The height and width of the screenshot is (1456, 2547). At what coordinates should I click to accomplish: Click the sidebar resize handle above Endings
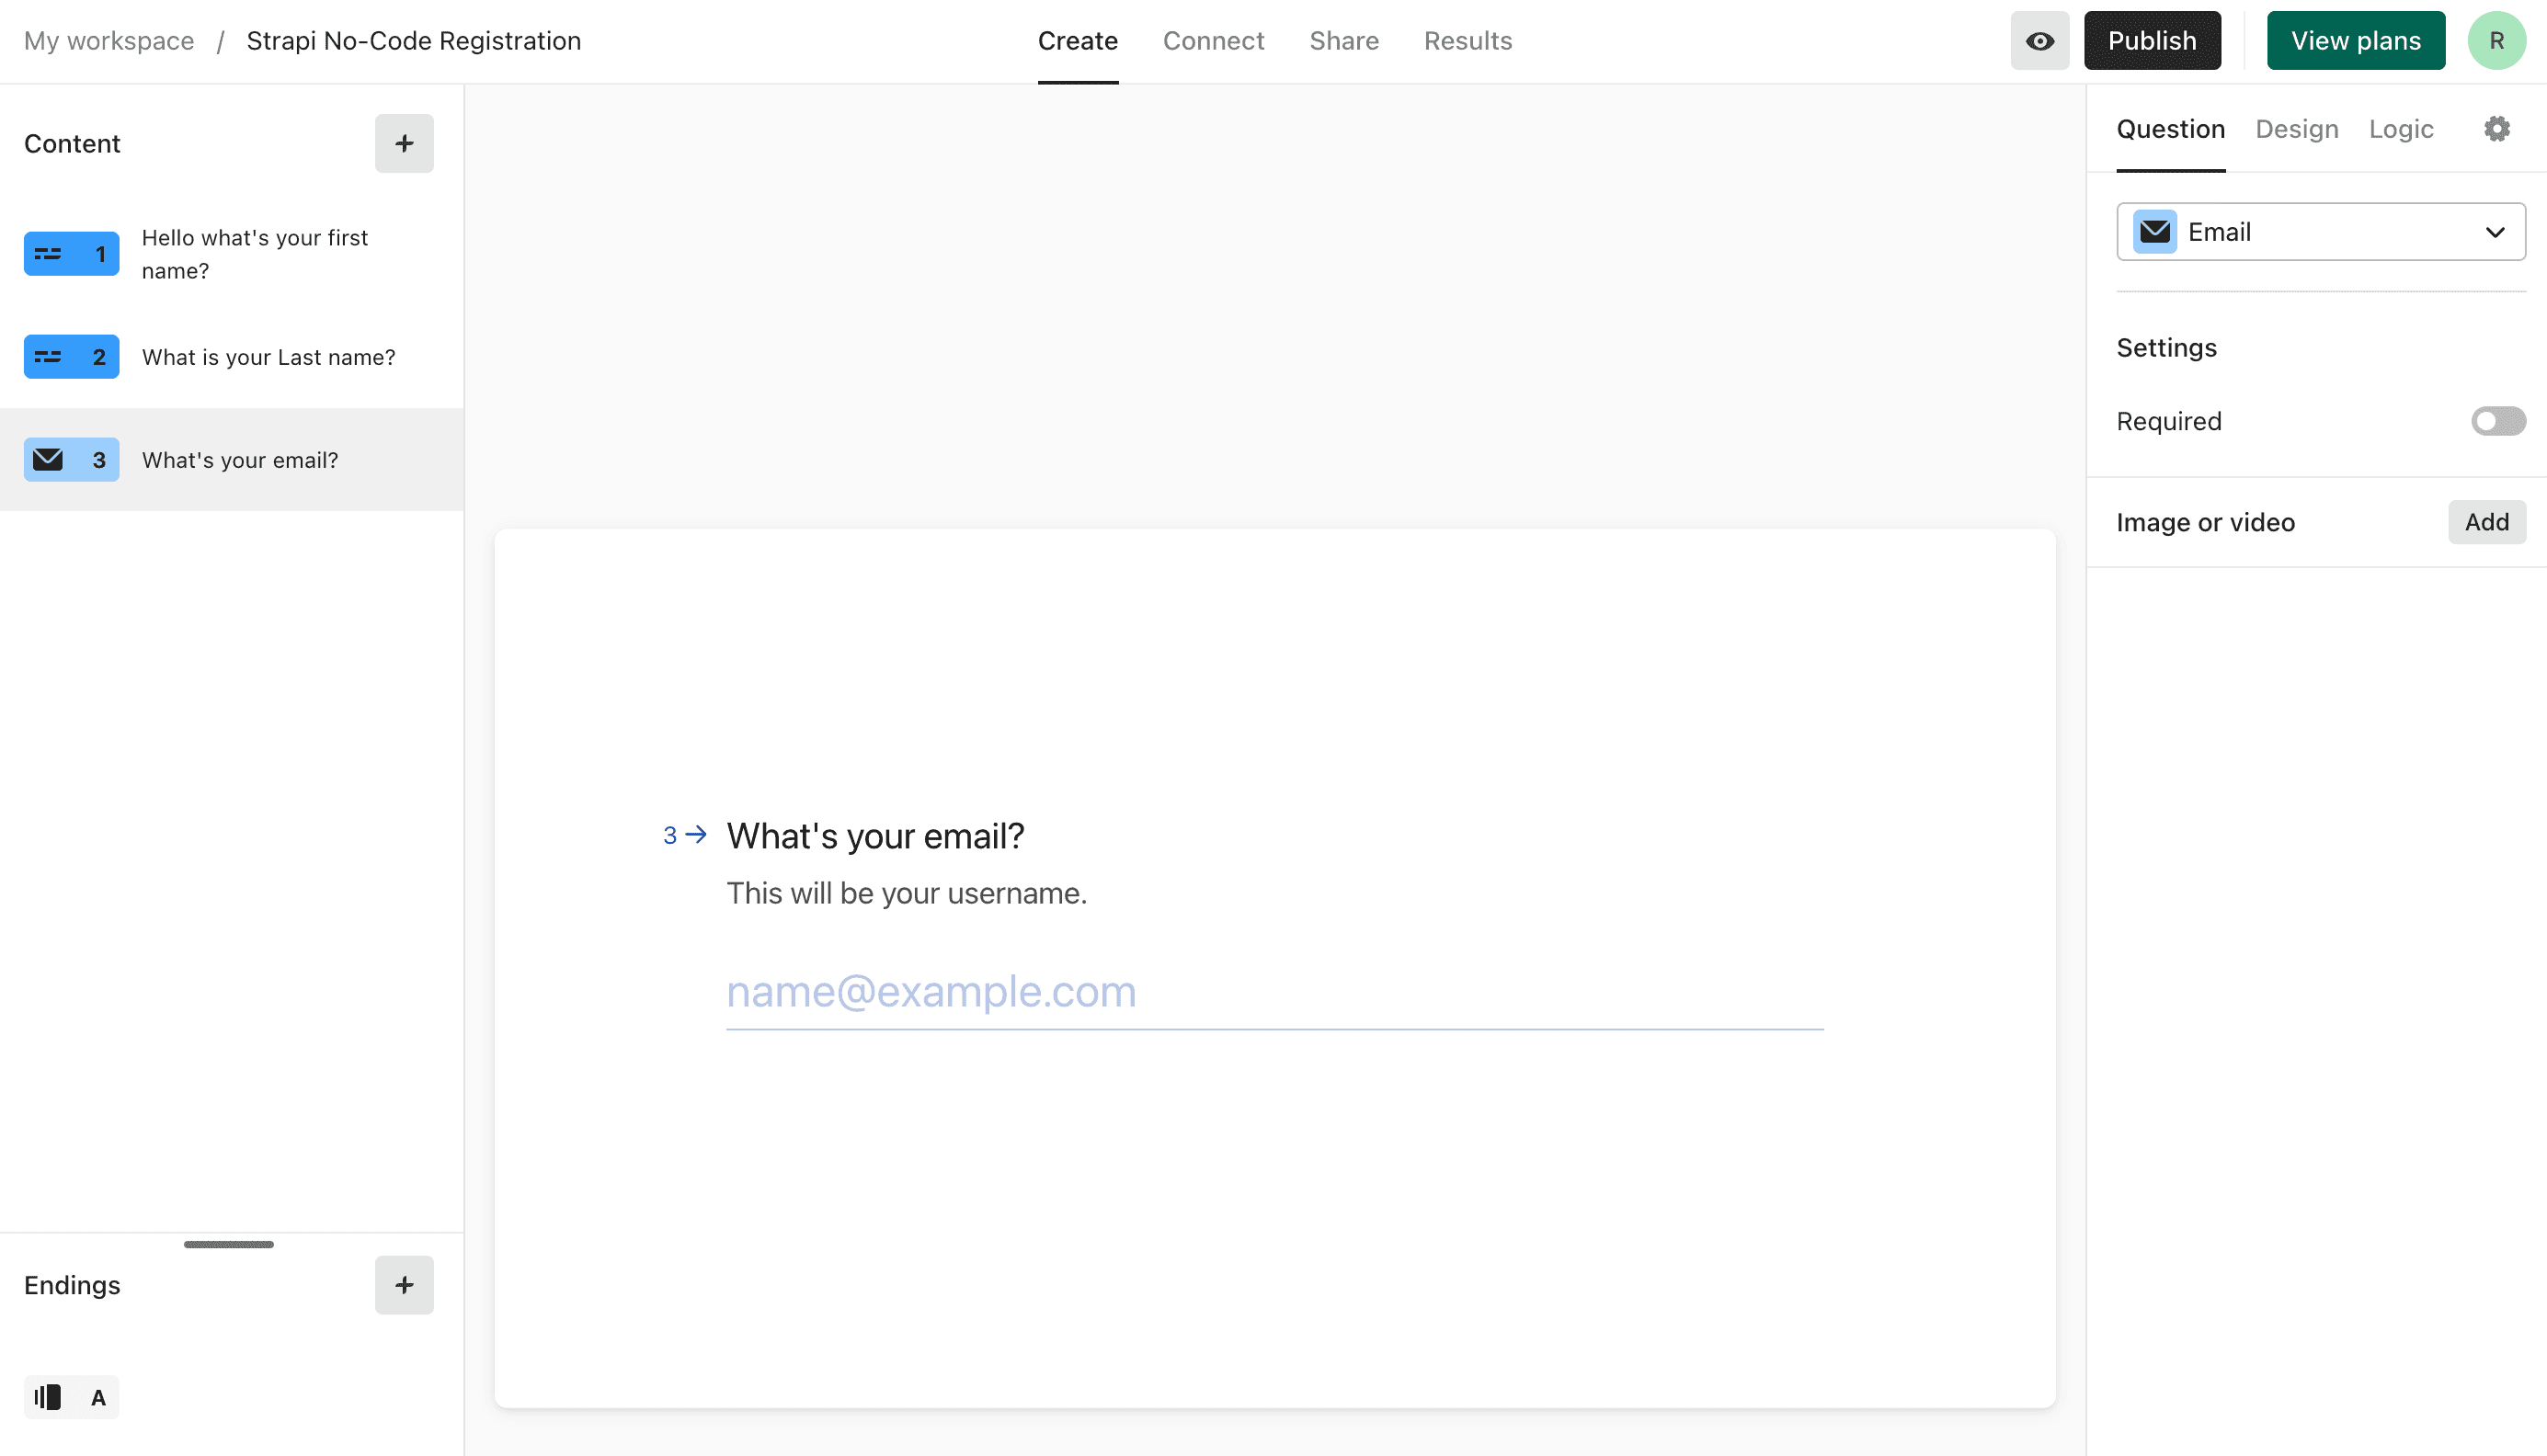229,1245
